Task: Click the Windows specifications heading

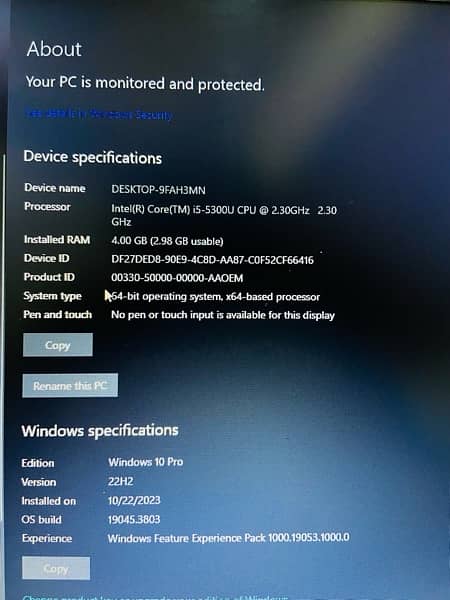Action: click(100, 430)
